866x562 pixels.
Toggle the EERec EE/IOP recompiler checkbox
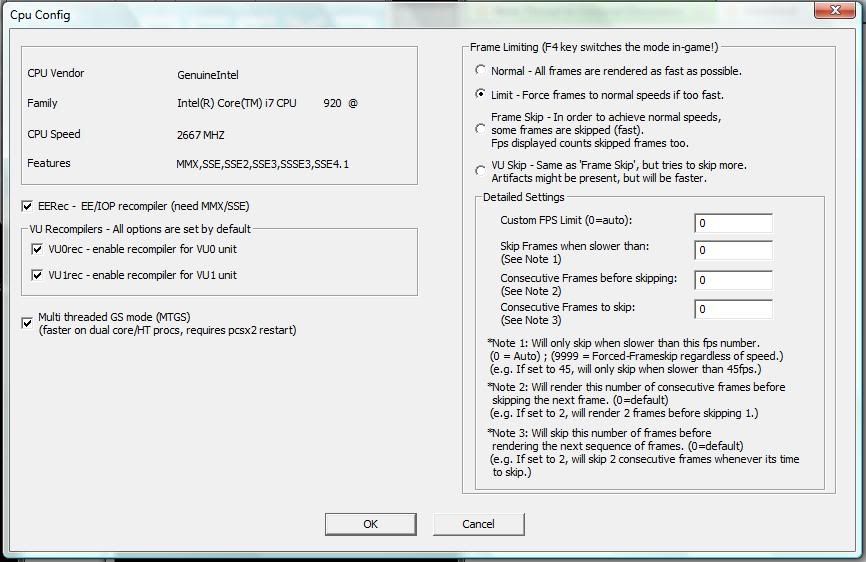pyautogui.click(x=27, y=206)
